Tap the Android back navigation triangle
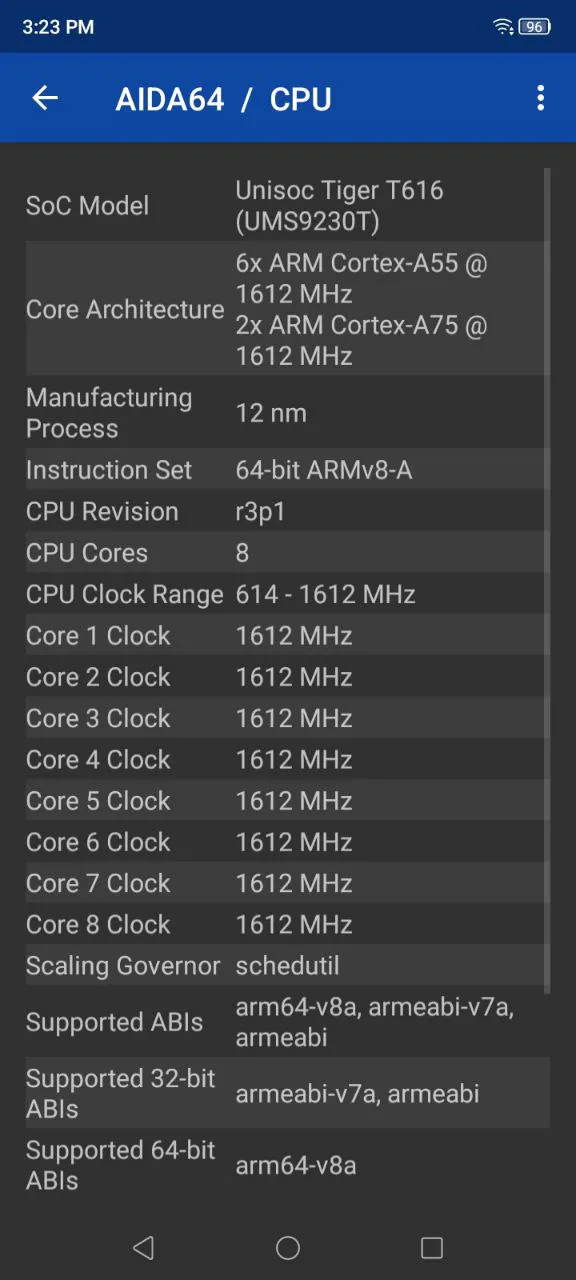Screen dimensions: 576x1280 (x=143, y=1247)
